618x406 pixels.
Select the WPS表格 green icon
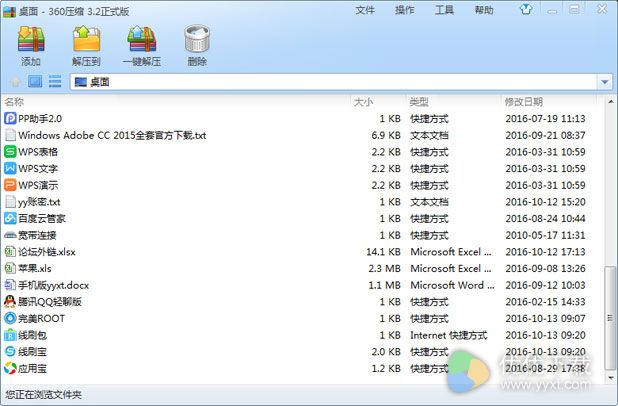pyautogui.click(x=10, y=152)
